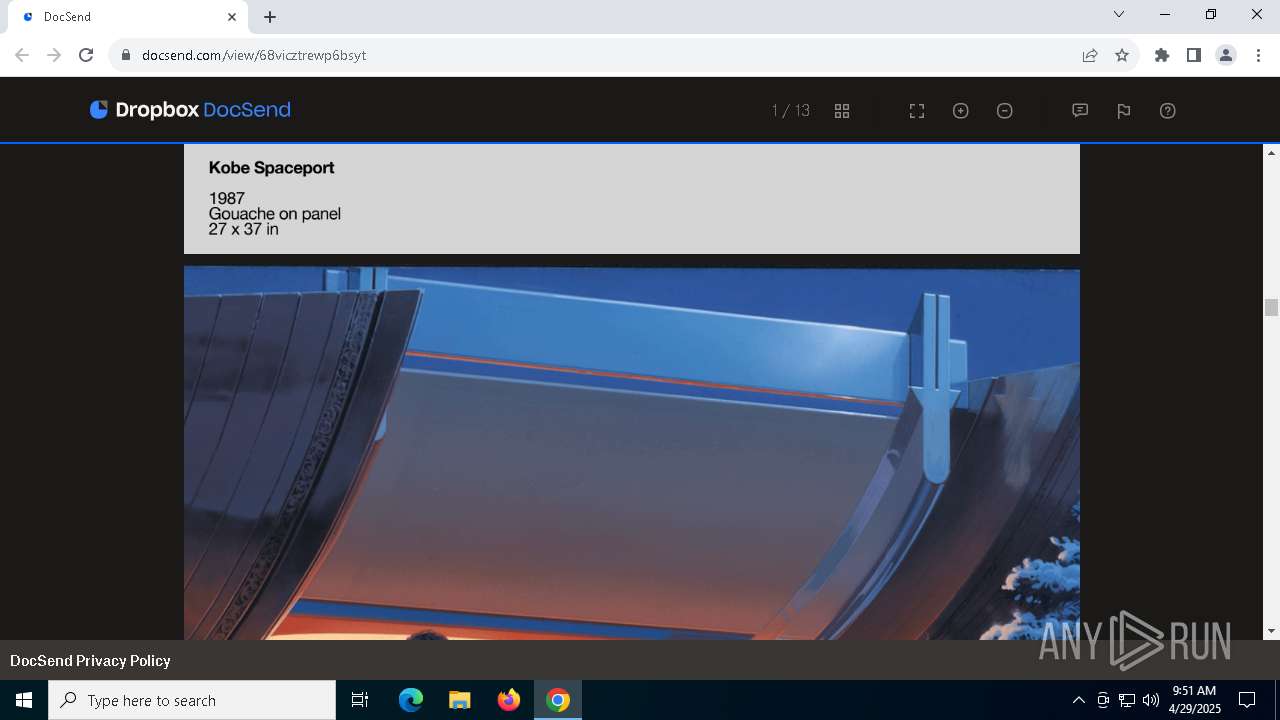
Task: Enter fullscreen mode in DocSend viewer
Action: 917,111
